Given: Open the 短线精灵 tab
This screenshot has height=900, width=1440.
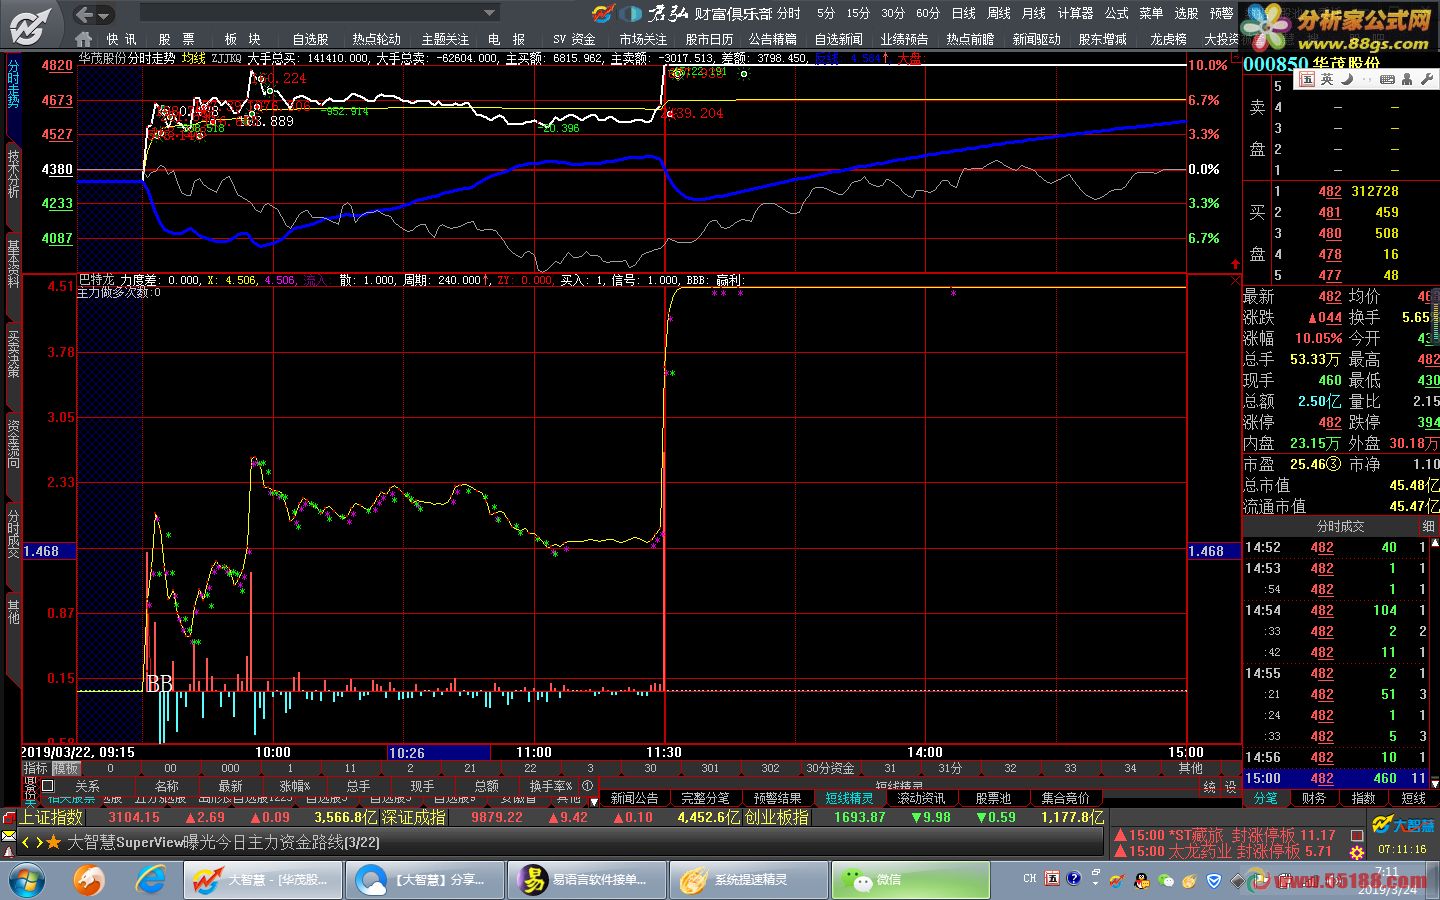Looking at the screenshot, I should tap(849, 798).
